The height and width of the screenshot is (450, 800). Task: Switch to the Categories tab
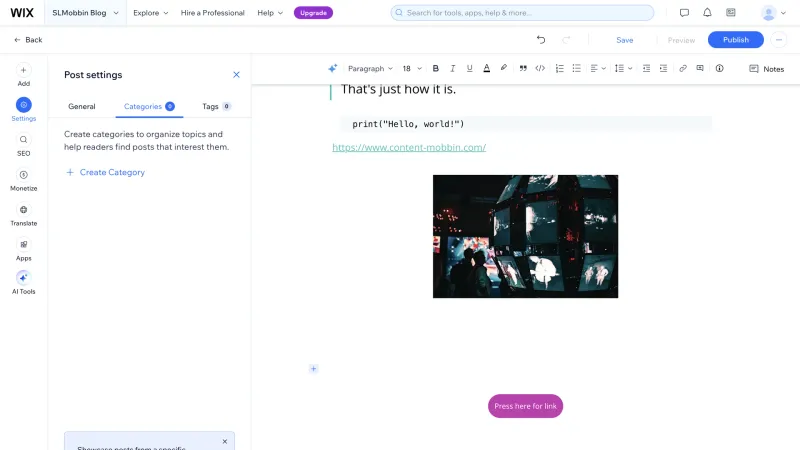click(149, 106)
